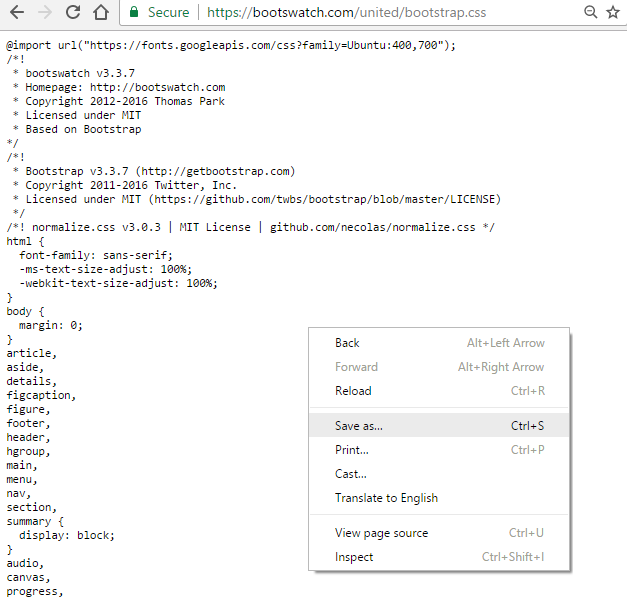Click the @import url line of CSS text
627x599 pixels.
231,45
